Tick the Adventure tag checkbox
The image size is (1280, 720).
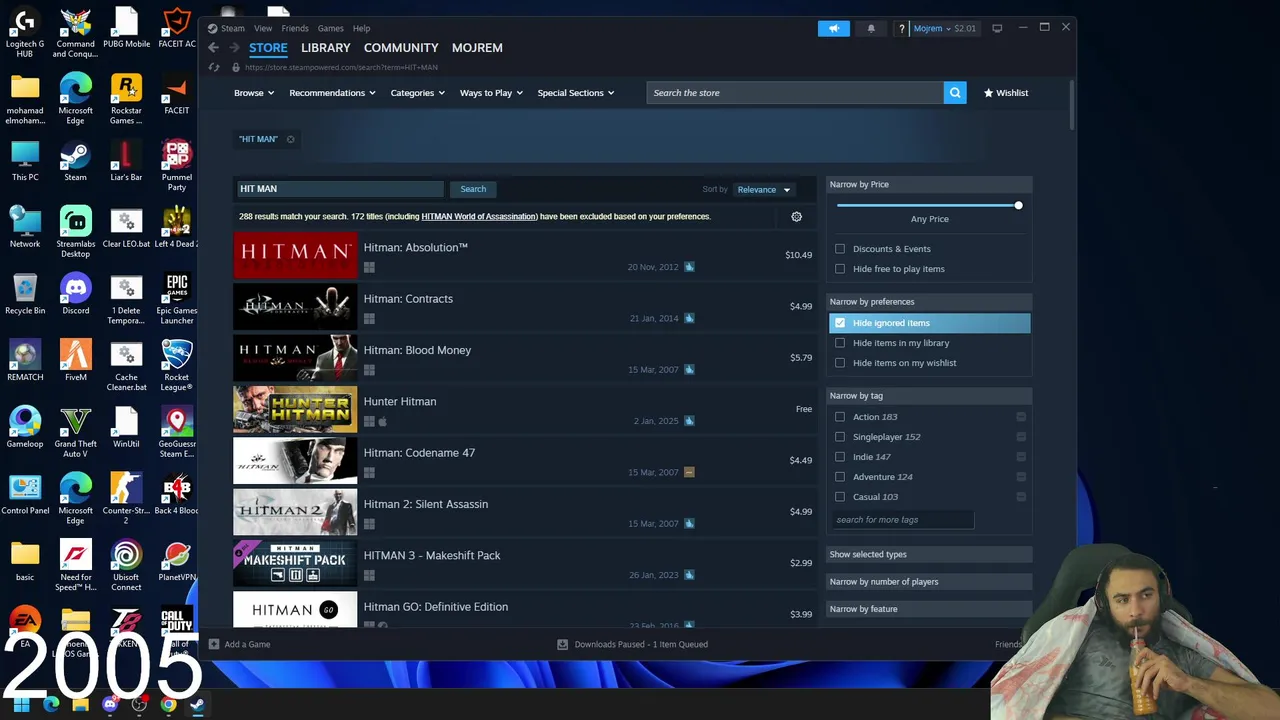tap(840, 477)
